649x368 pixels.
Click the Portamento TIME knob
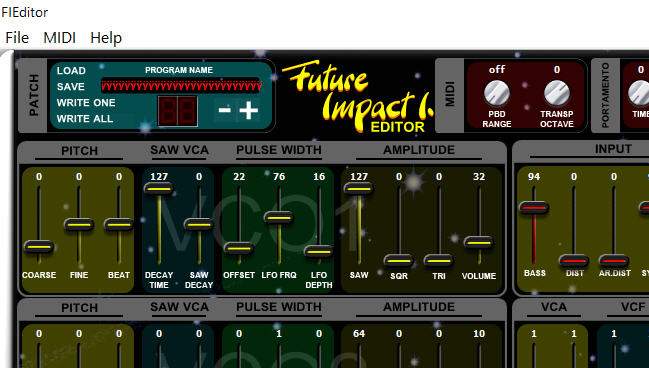640,93
